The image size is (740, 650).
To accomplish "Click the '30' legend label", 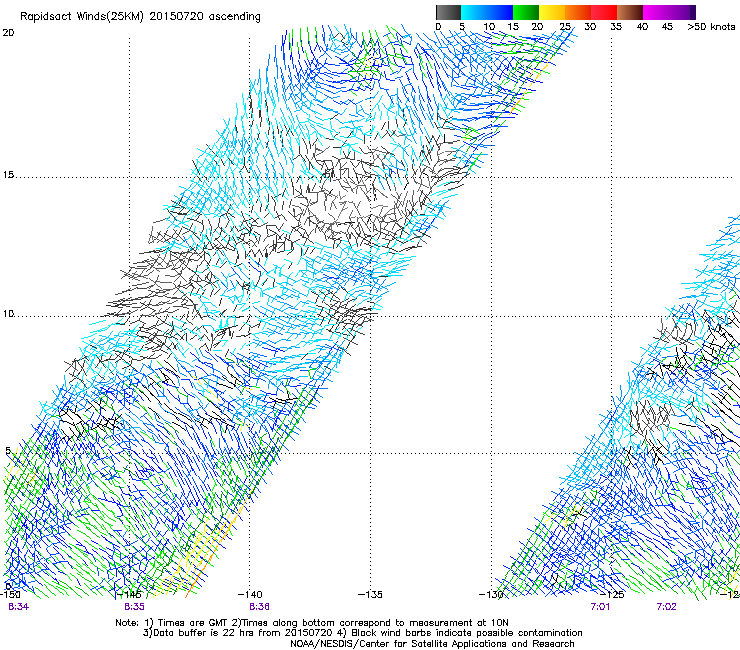I will (x=590, y=27).
